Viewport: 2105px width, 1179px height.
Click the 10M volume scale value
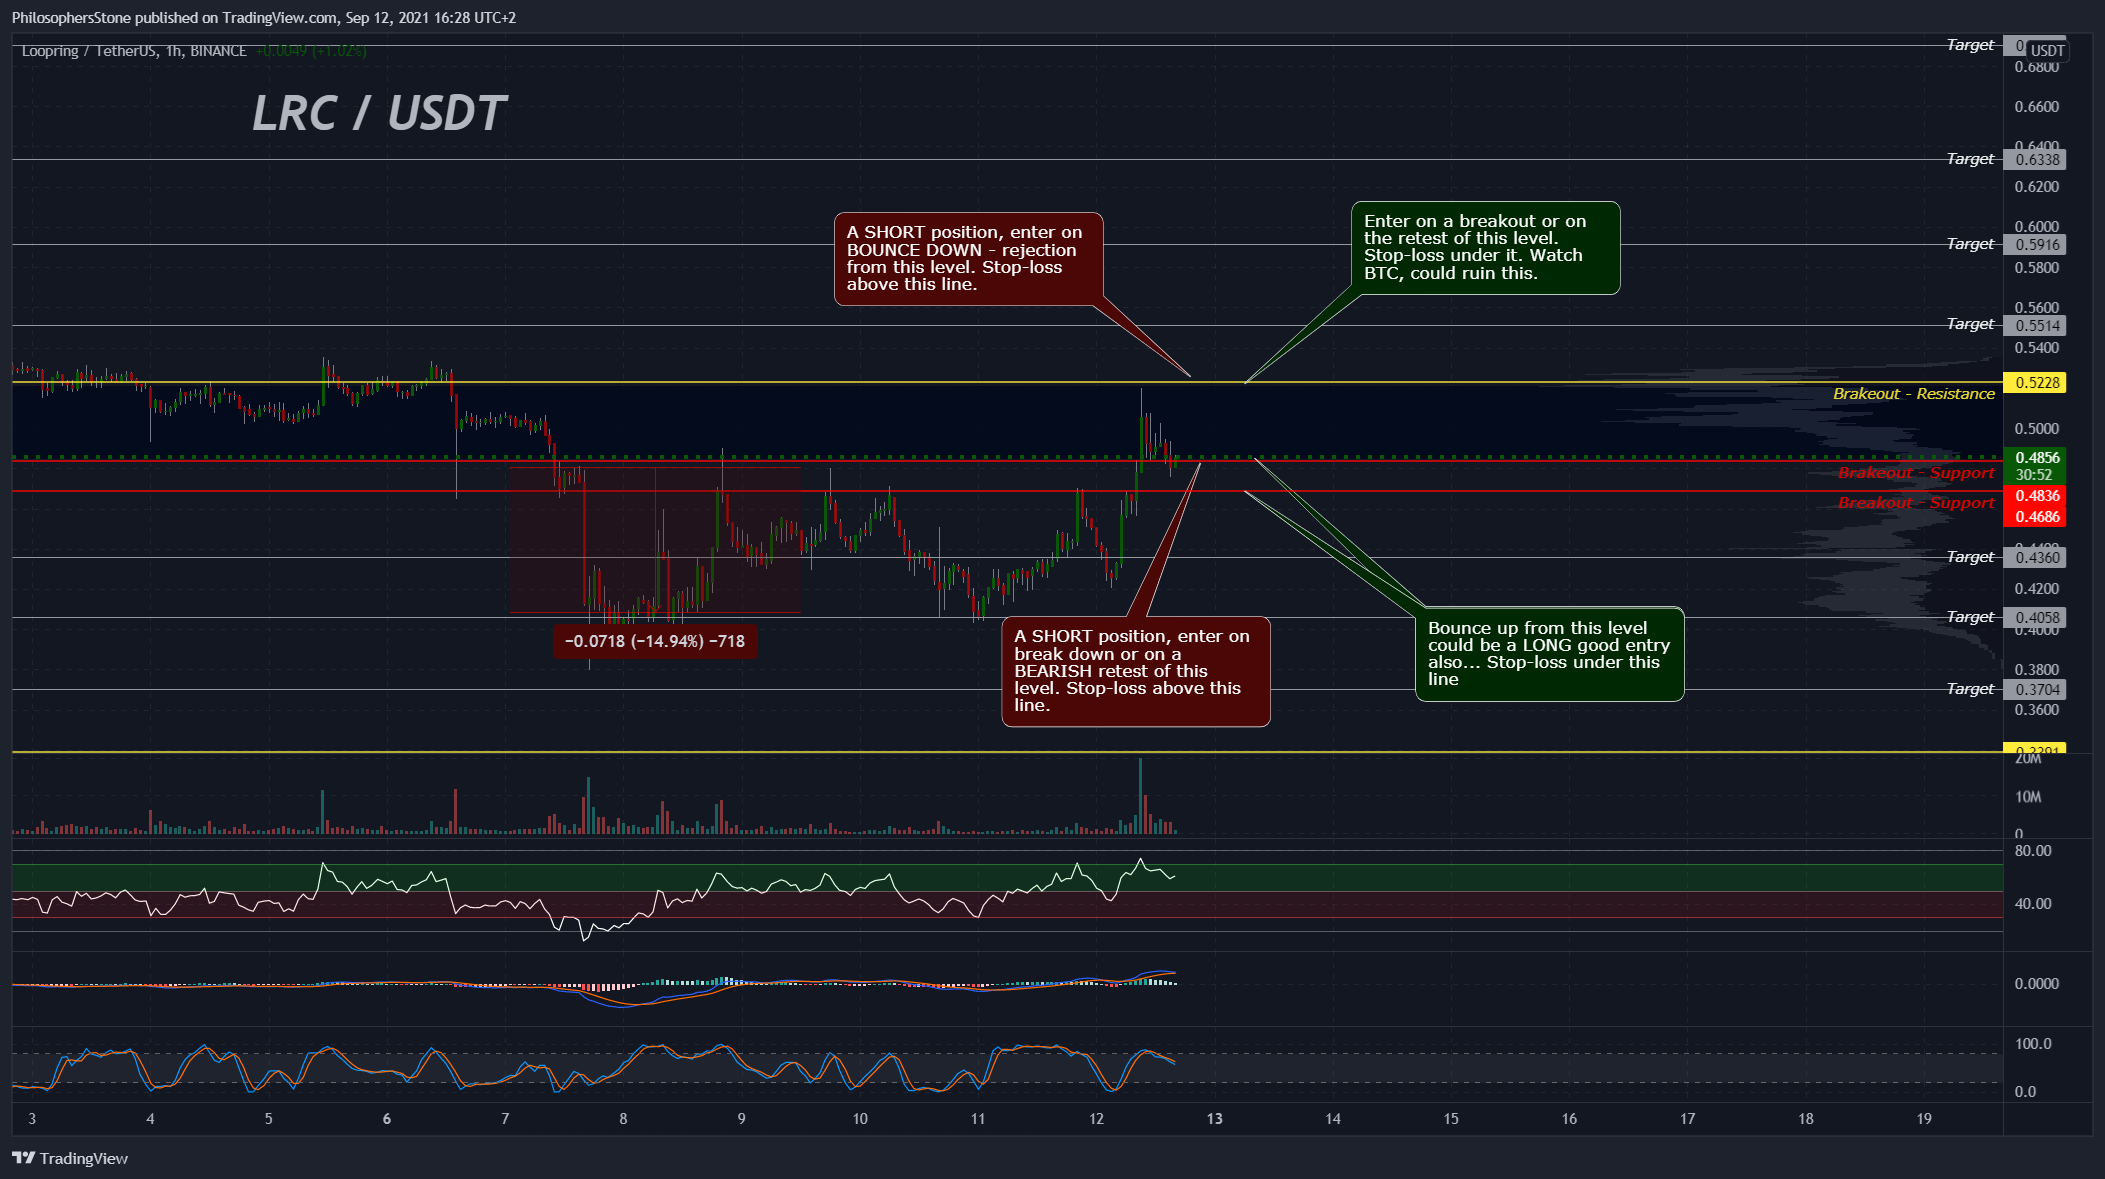coord(2028,797)
